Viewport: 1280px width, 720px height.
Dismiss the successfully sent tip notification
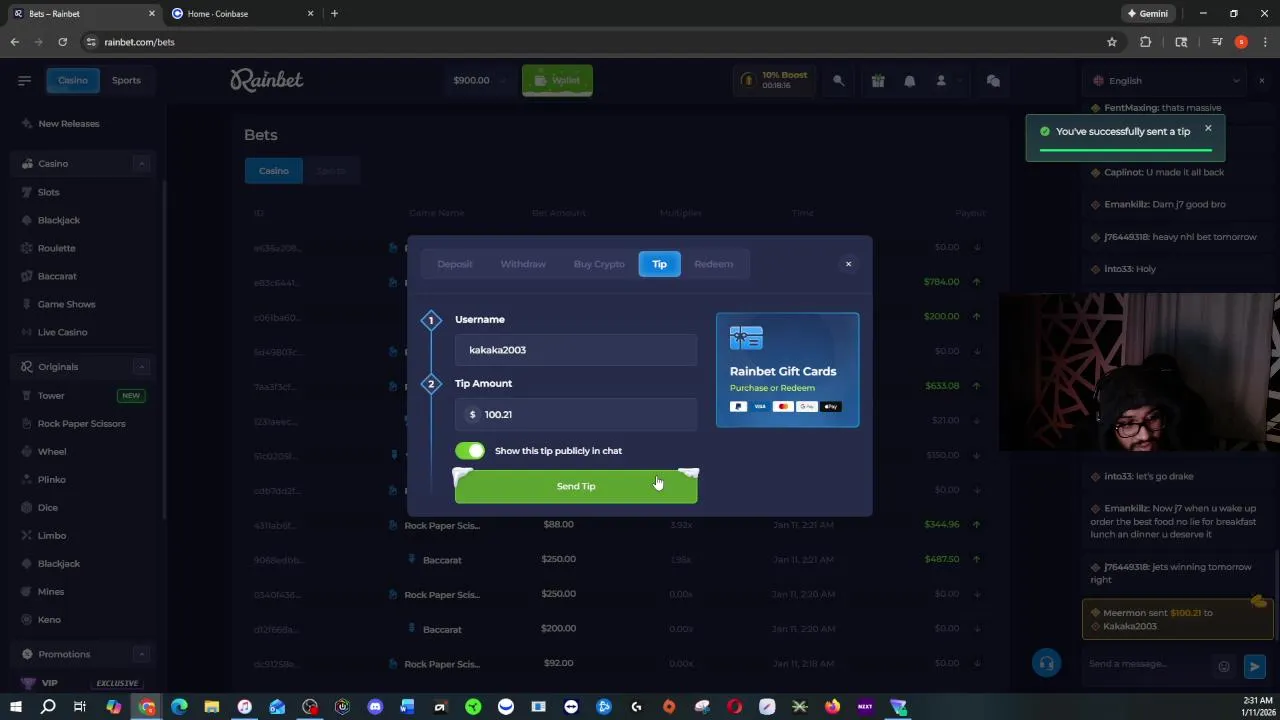pos(1208,128)
